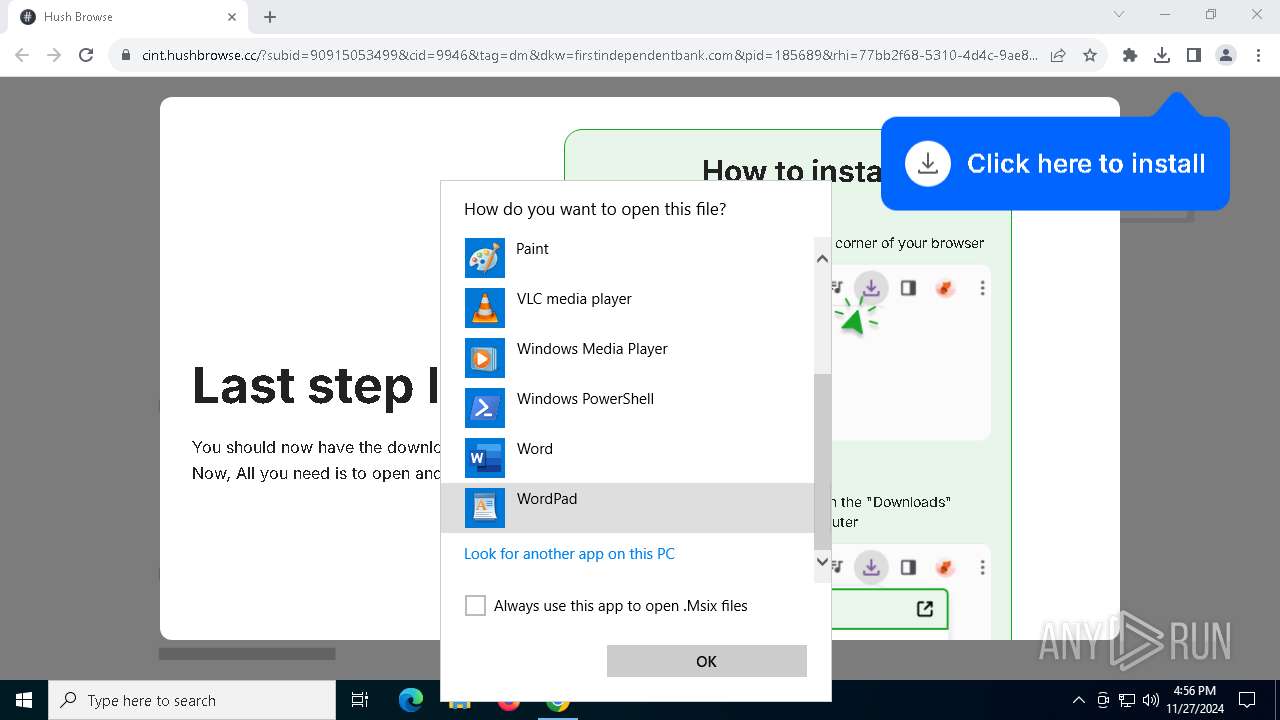The image size is (1280, 720).
Task: Open Task View on taskbar
Action: [x=360, y=700]
